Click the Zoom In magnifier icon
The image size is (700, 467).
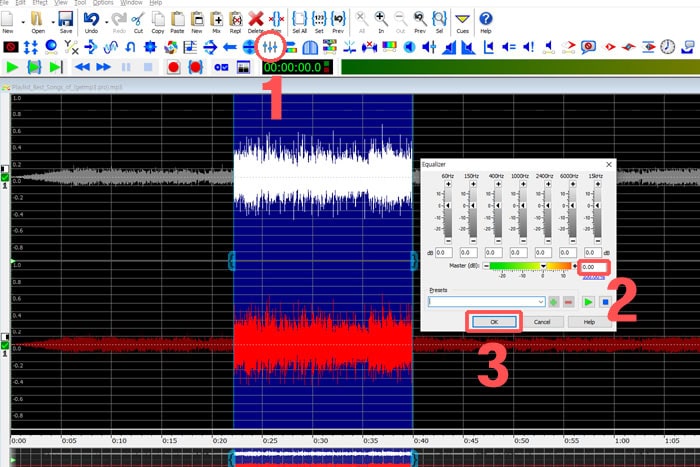click(x=381, y=19)
